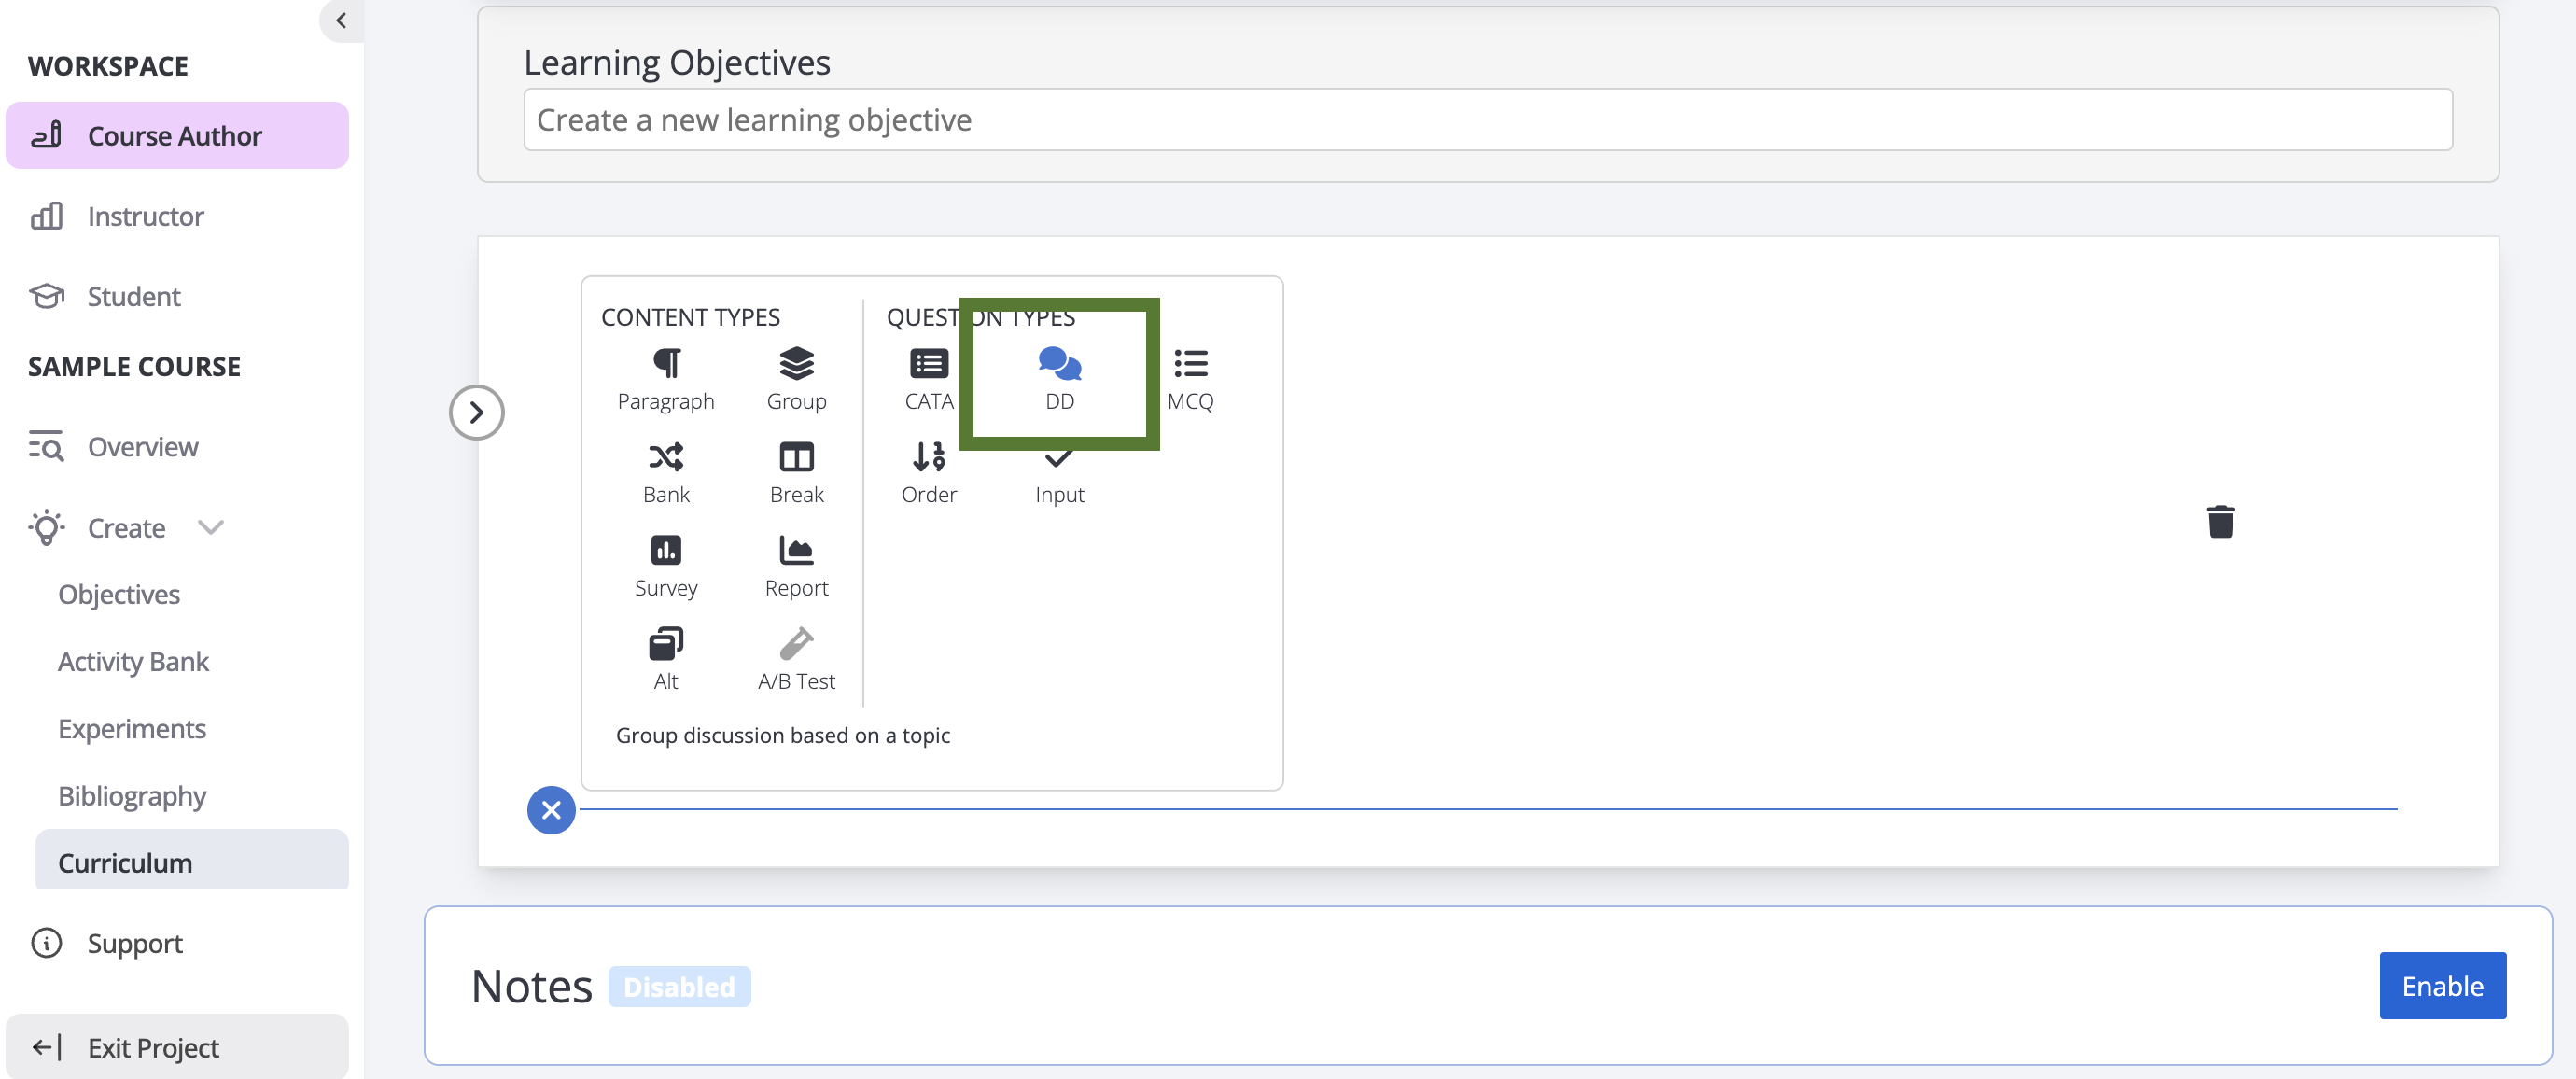Choose the Report content type
2576x1079 pixels.
pos(796,565)
